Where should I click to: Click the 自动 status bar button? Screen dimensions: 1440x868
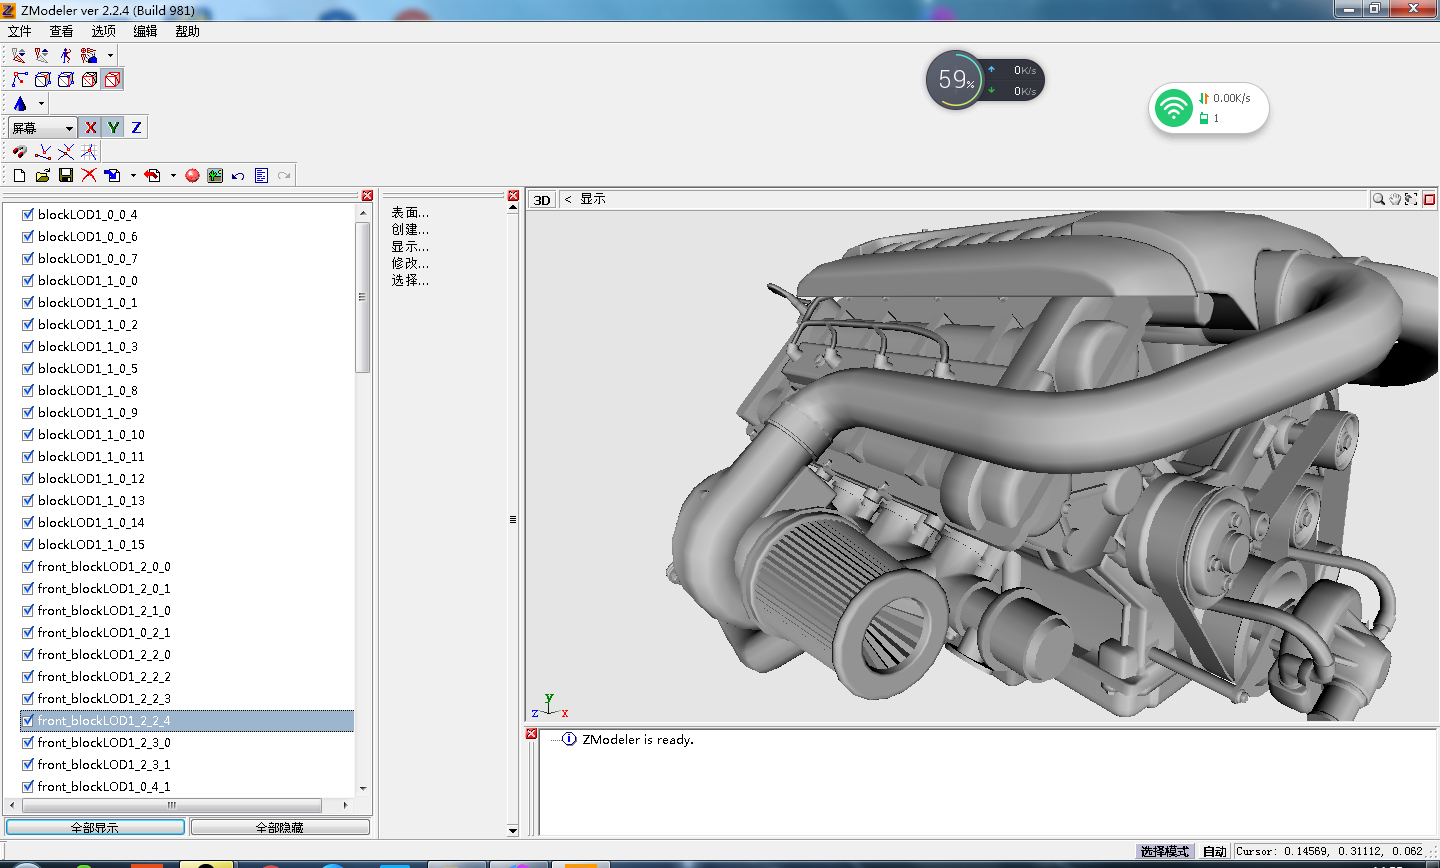point(1215,851)
